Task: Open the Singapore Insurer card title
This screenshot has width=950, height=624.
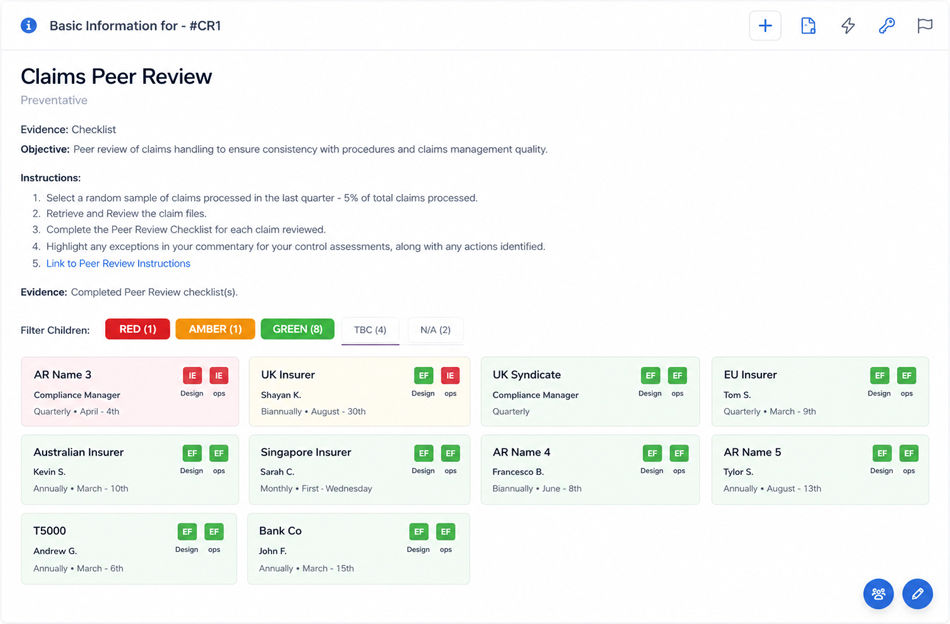Action: 306,453
